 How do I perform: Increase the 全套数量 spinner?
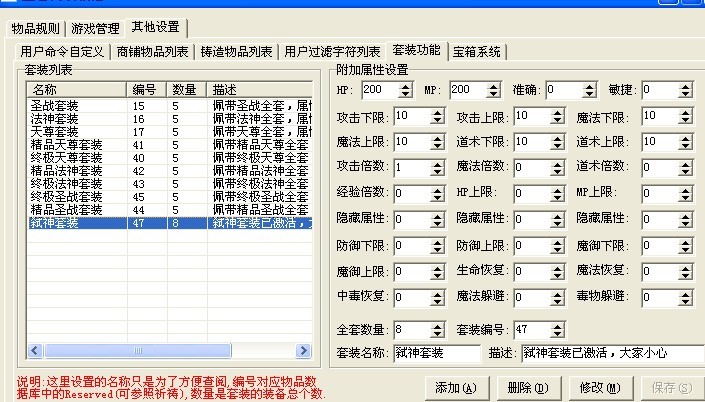pos(437,326)
